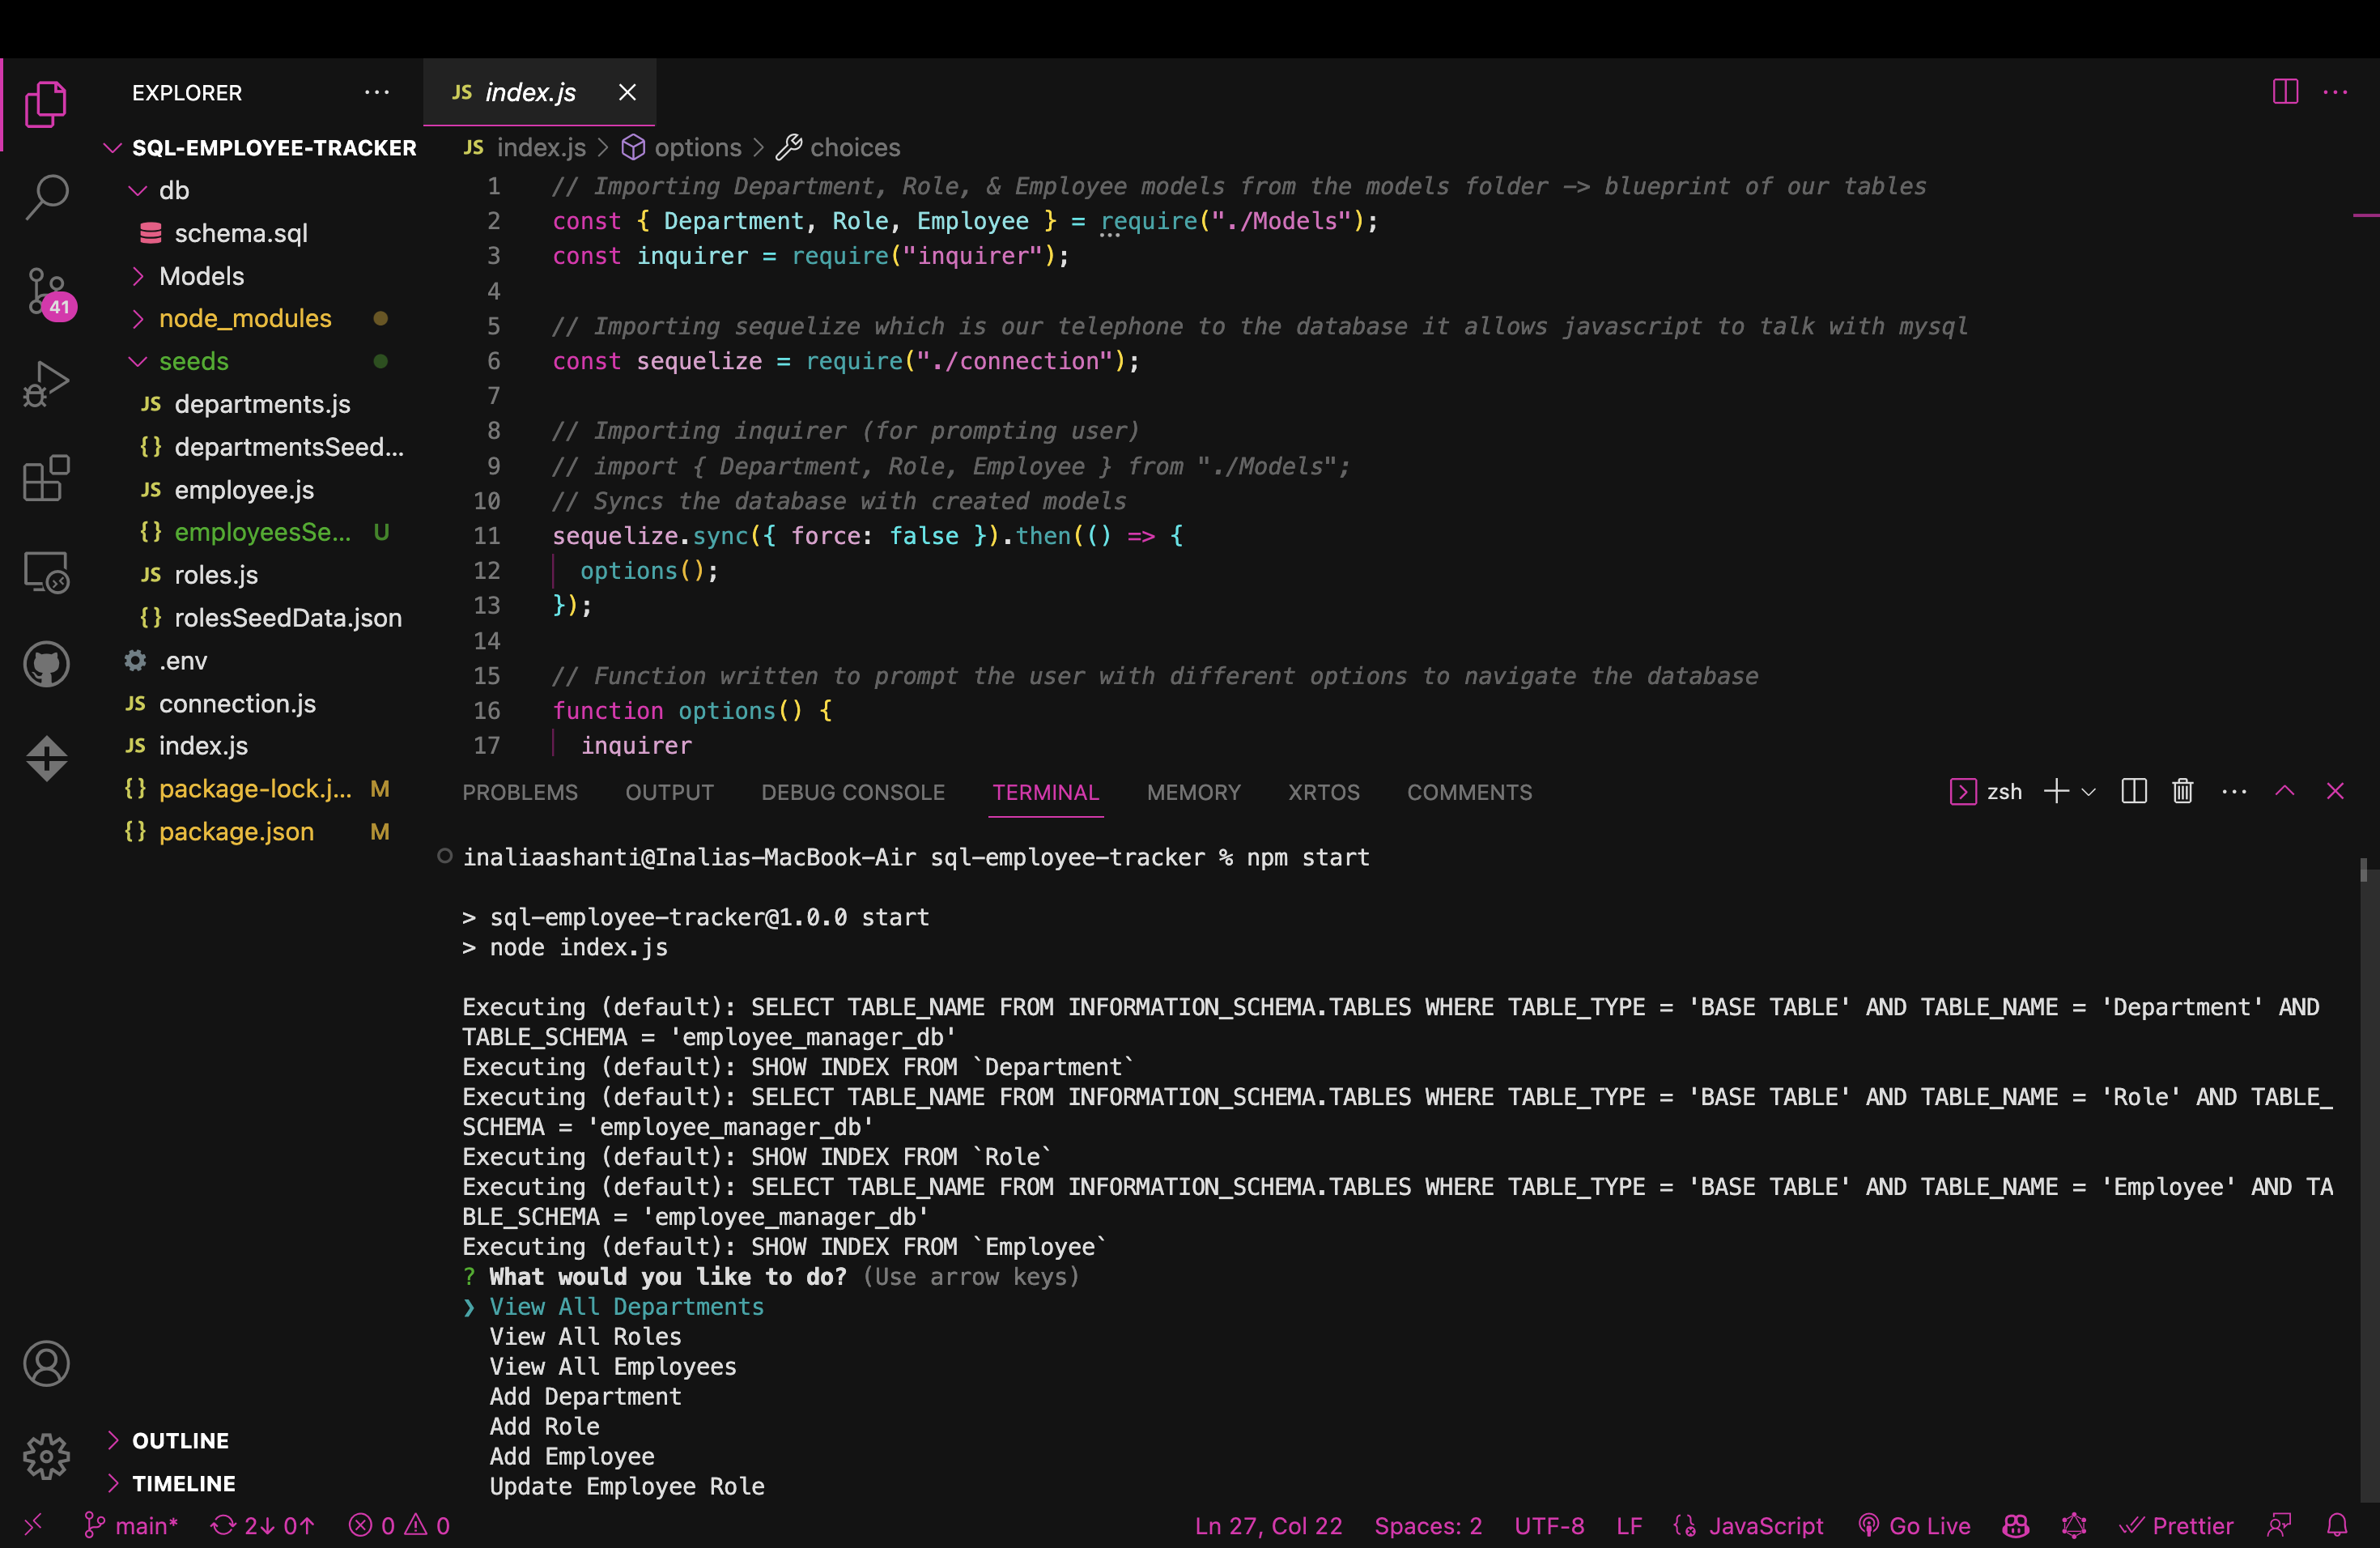Expand the Models folder
This screenshot has width=2380, height=1548.
[139, 276]
